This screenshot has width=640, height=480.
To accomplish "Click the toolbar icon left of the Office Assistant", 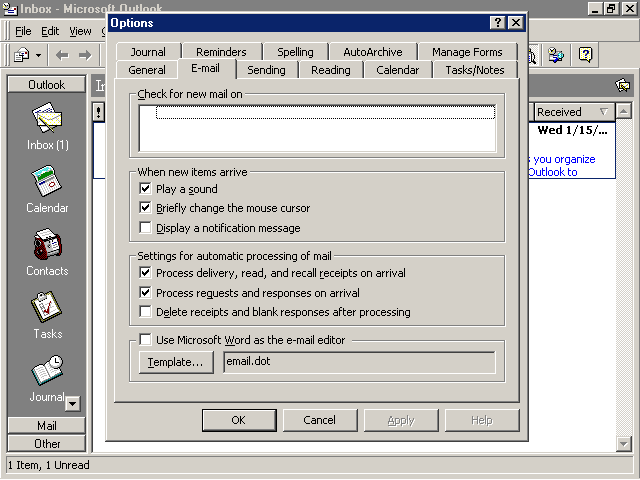I will click(x=556, y=55).
